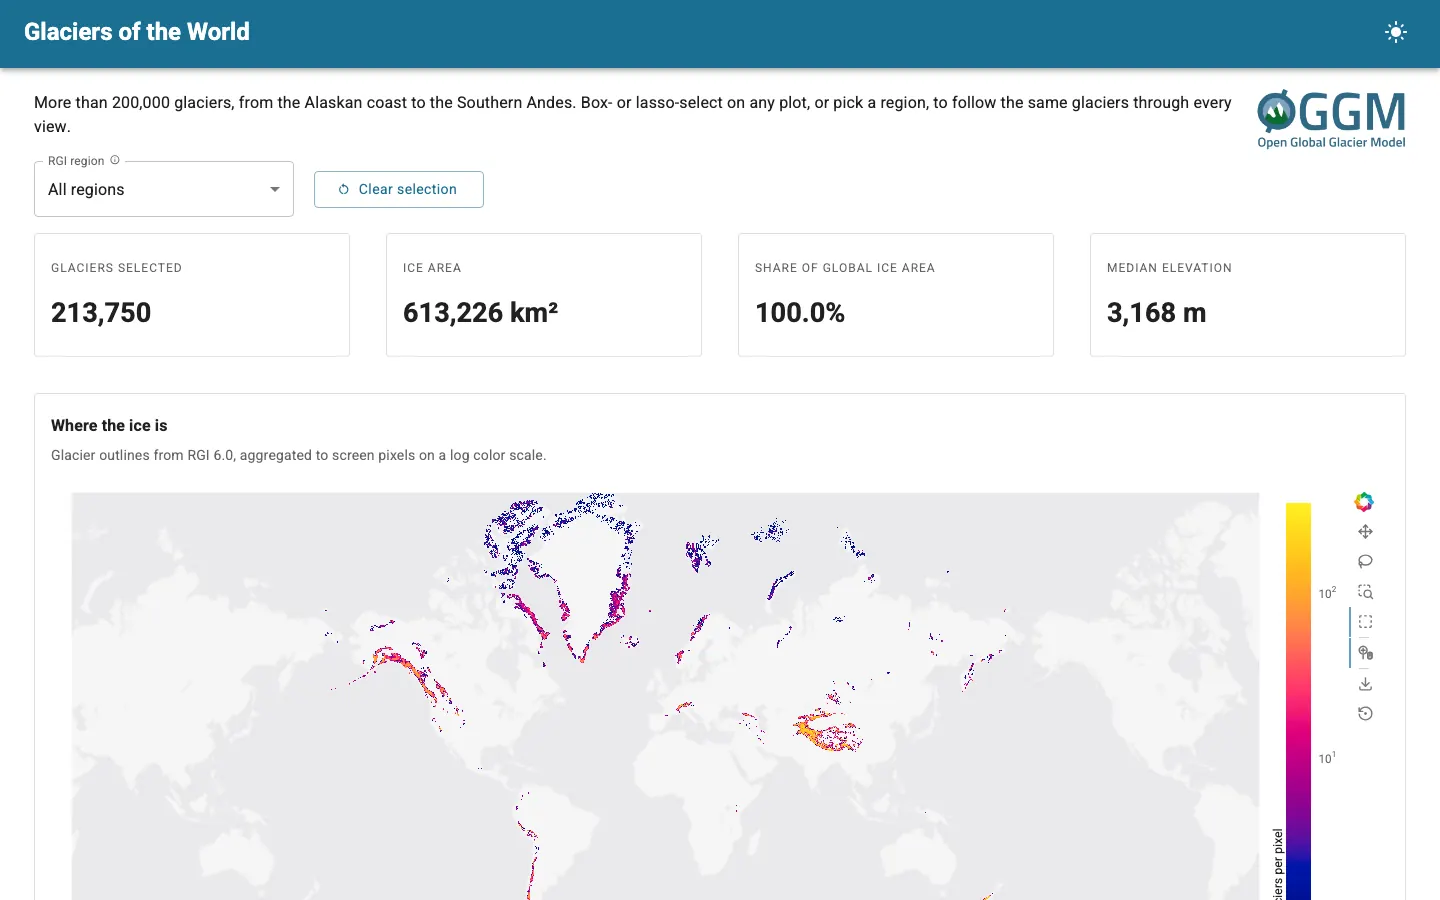
Task: Click the Glacier outlines from RGI 6.0 subtitle
Action: (x=299, y=455)
